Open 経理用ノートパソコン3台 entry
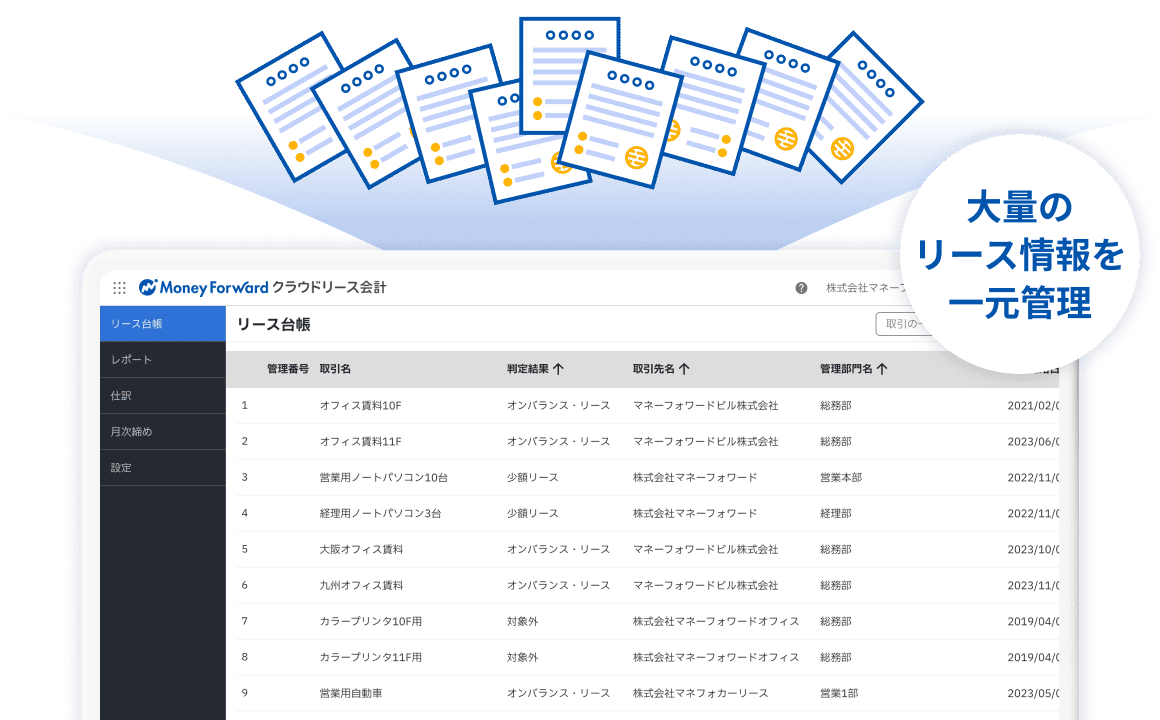This screenshot has width=1160, height=720. (380, 514)
